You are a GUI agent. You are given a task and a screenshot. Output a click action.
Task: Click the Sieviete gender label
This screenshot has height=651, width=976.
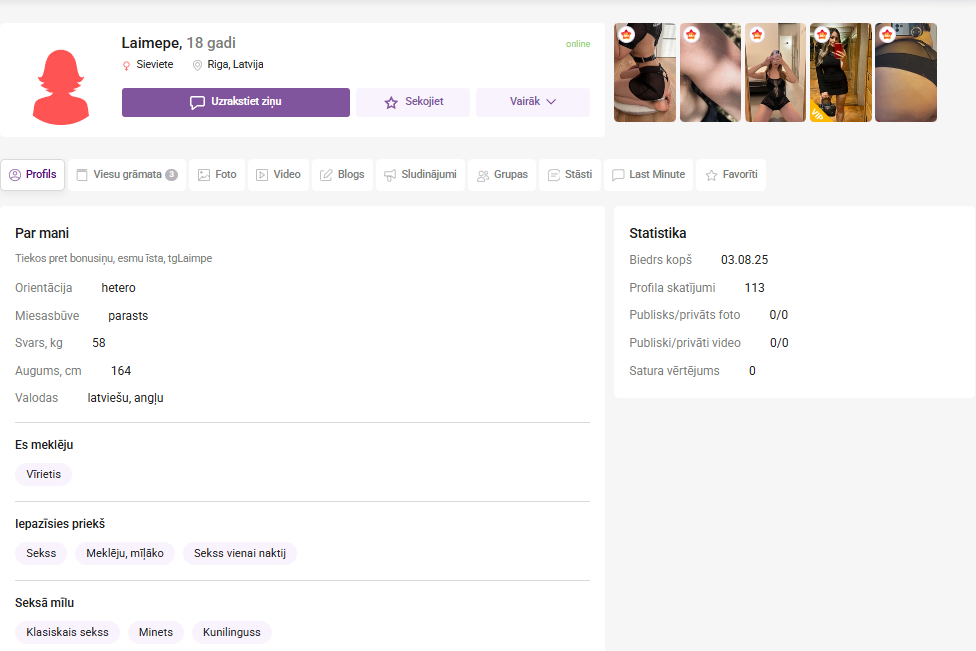tap(155, 64)
